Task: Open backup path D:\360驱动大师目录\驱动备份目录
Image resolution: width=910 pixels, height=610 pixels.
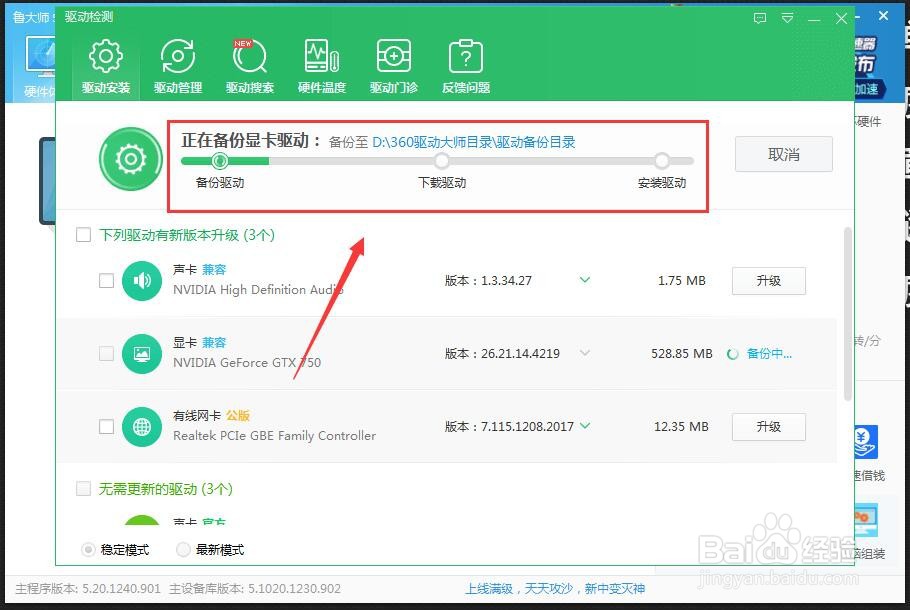Action: click(x=474, y=142)
